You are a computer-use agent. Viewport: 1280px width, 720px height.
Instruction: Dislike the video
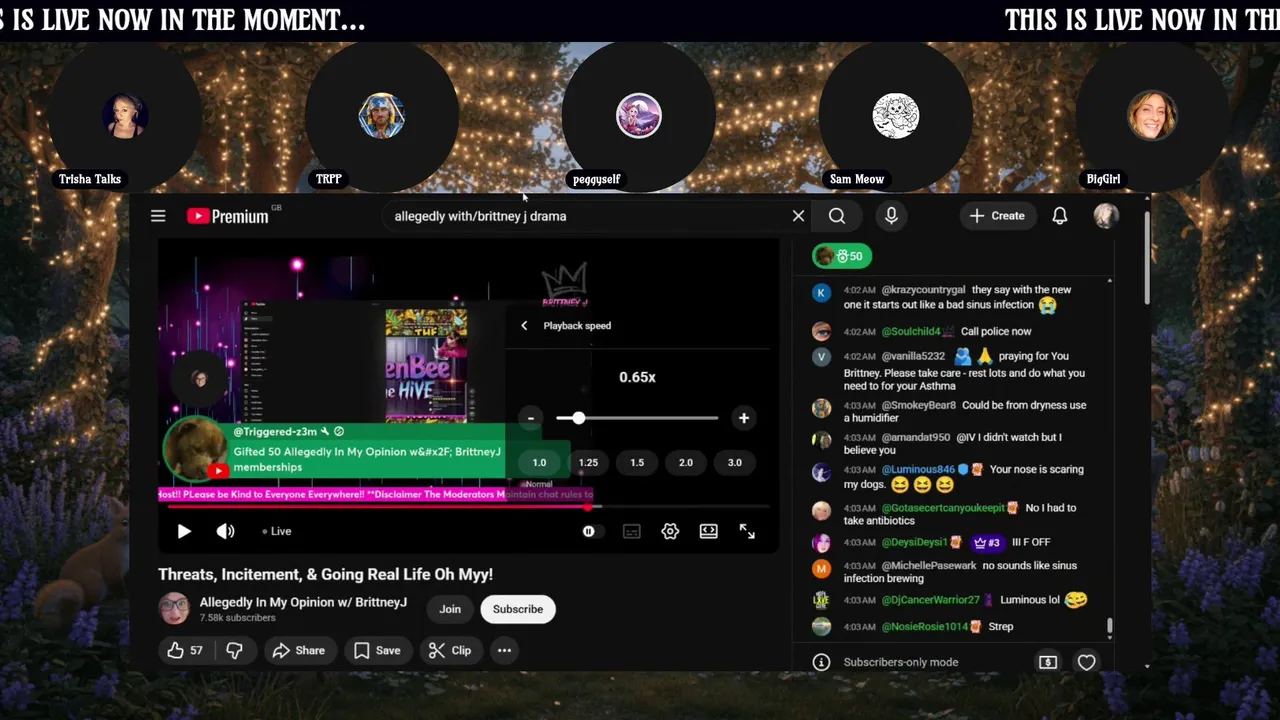pos(234,650)
